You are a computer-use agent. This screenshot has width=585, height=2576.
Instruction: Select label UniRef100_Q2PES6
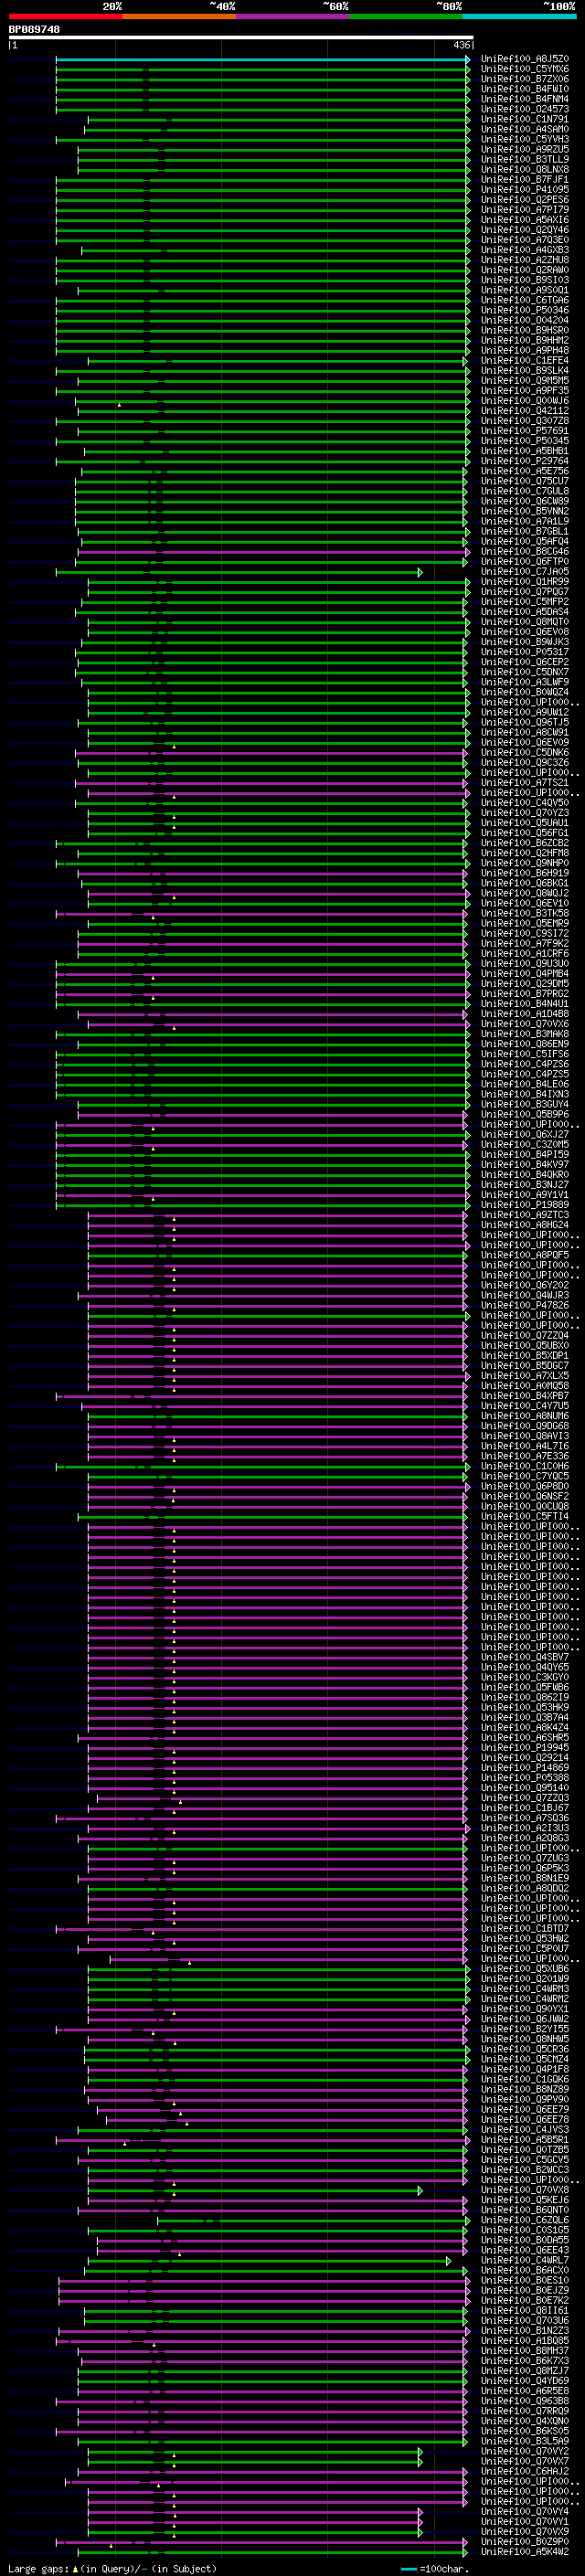point(524,200)
